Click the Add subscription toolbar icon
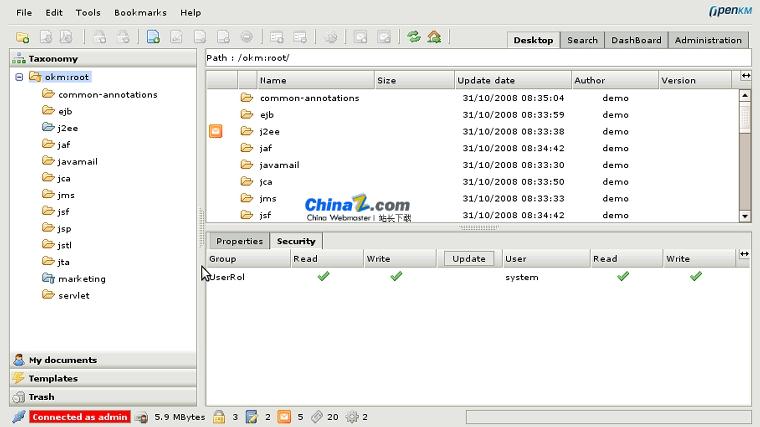Viewport: 760px width, 427px height. (x=361, y=37)
